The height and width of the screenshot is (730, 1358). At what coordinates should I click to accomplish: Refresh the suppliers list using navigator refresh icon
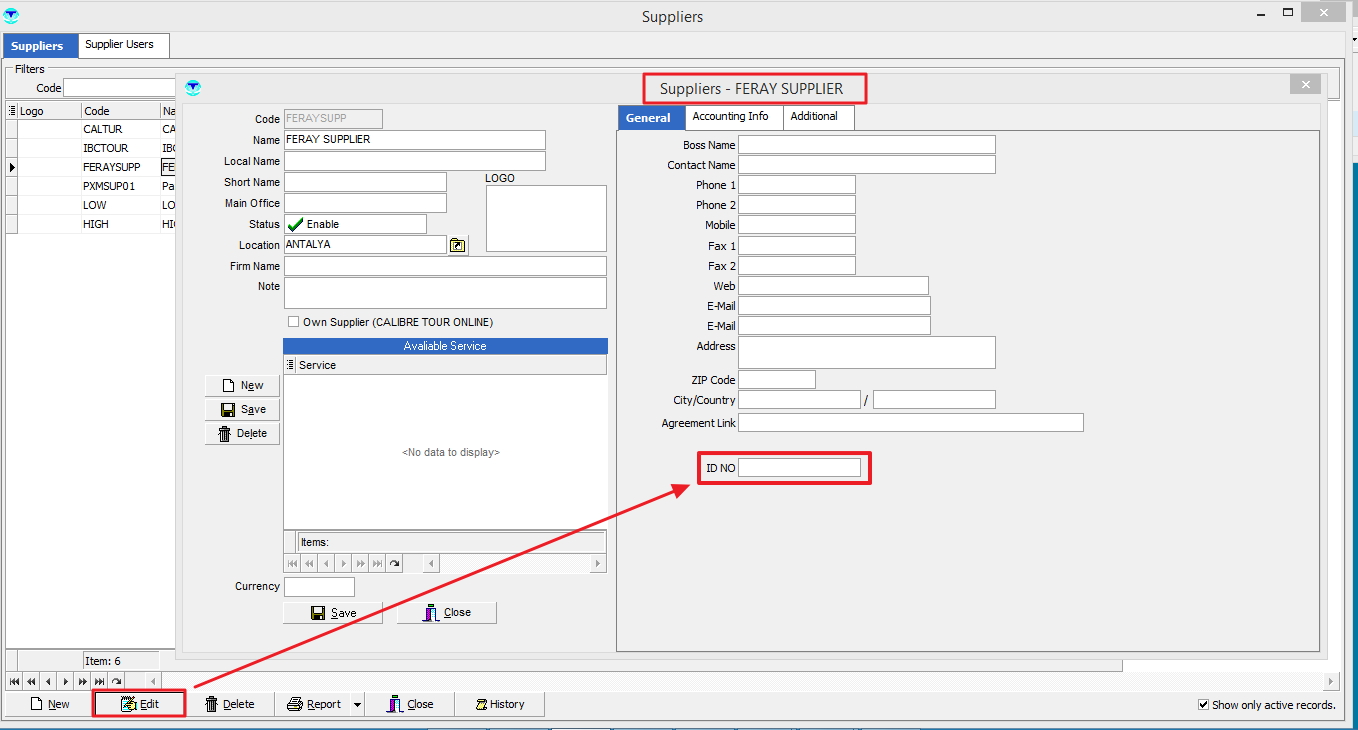point(117,681)
